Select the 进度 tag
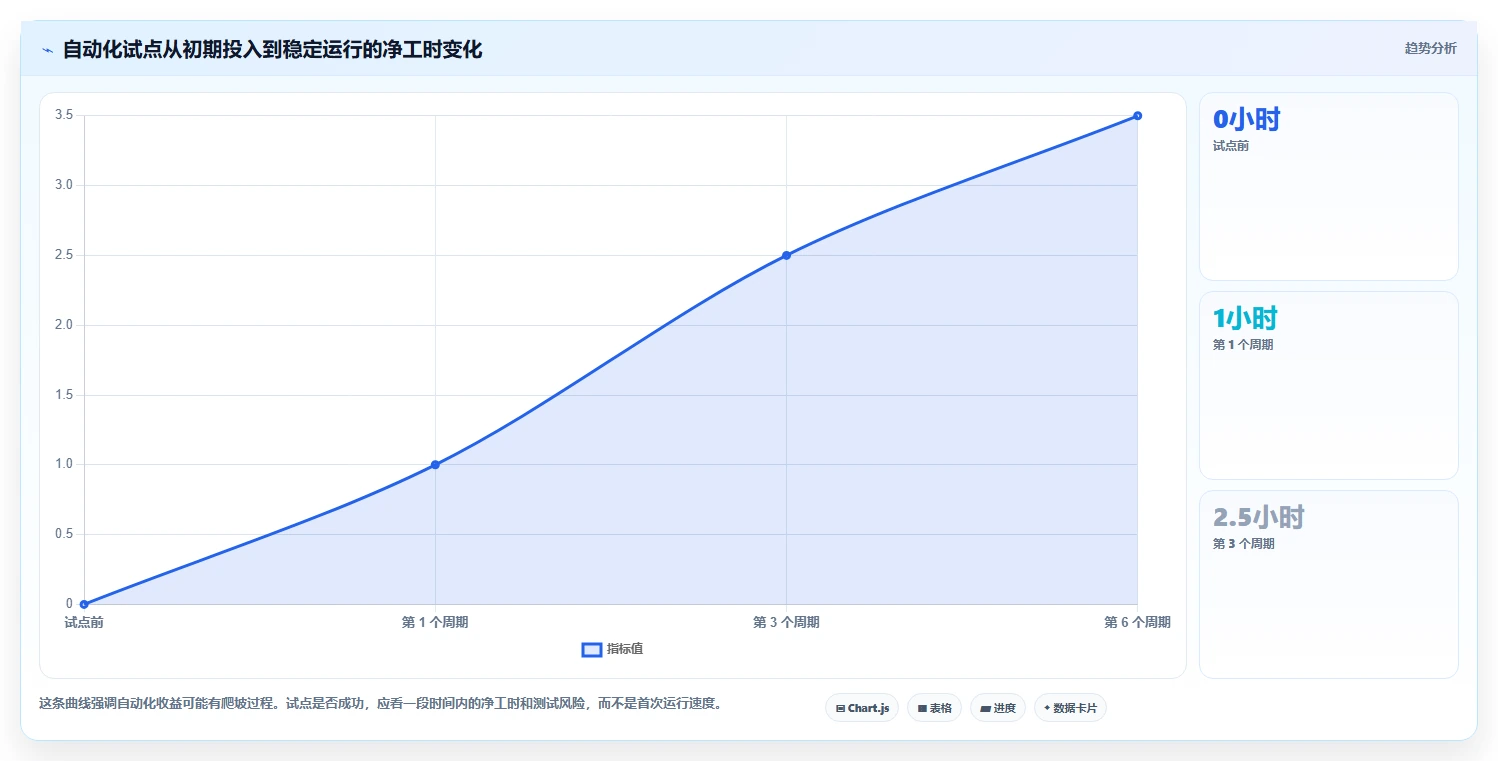 [998, 708]
